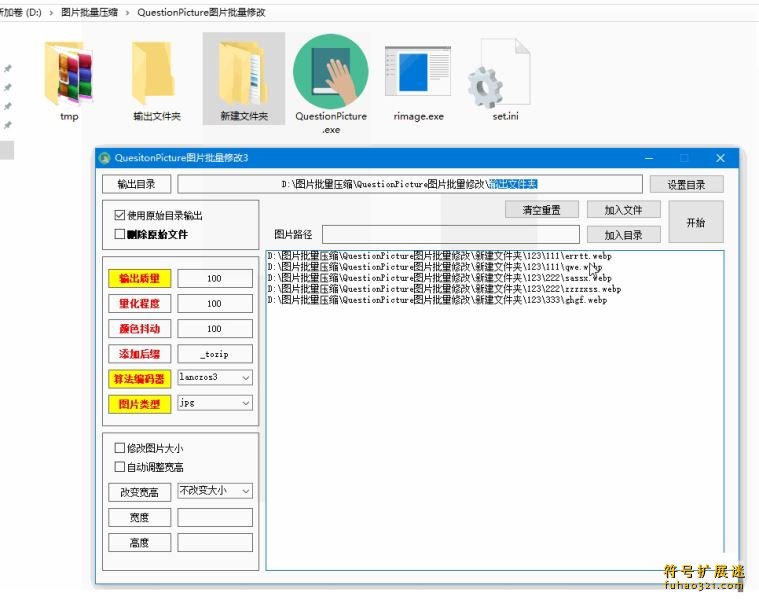Click the yellow 输出质量 label button

(x=139, y=279)
